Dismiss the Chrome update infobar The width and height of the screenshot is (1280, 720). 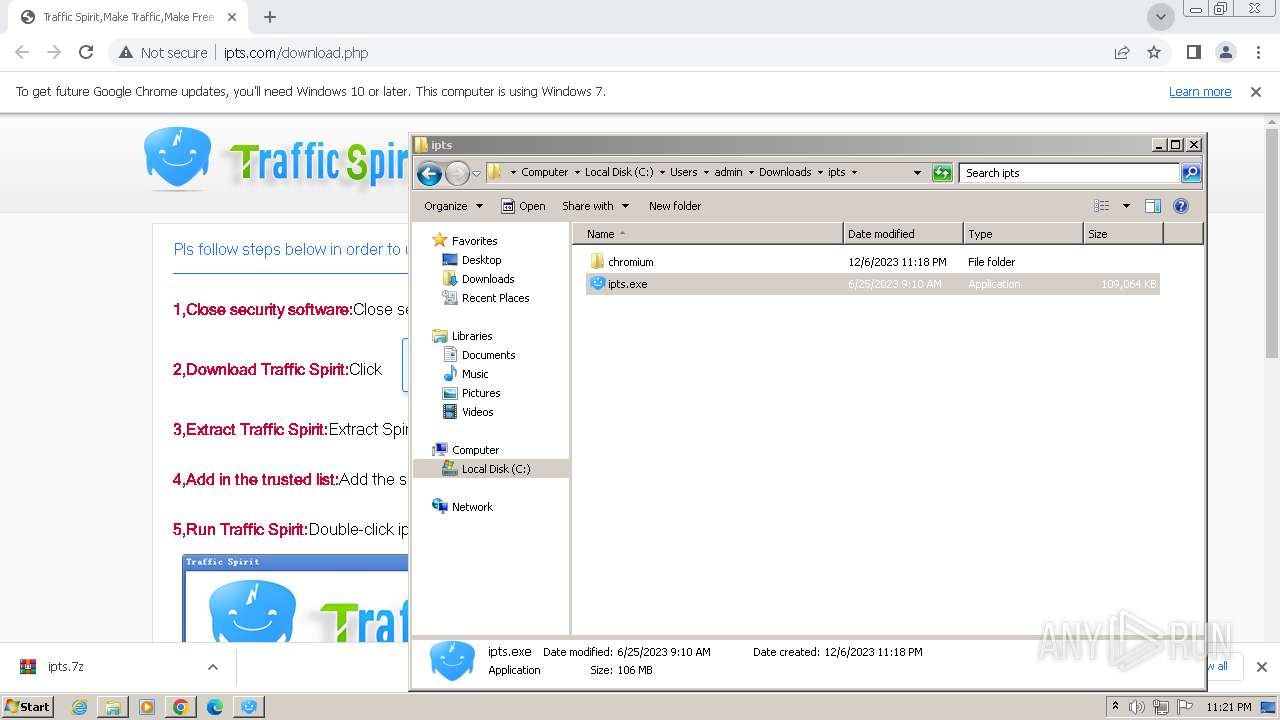(x=1256, y=92)
